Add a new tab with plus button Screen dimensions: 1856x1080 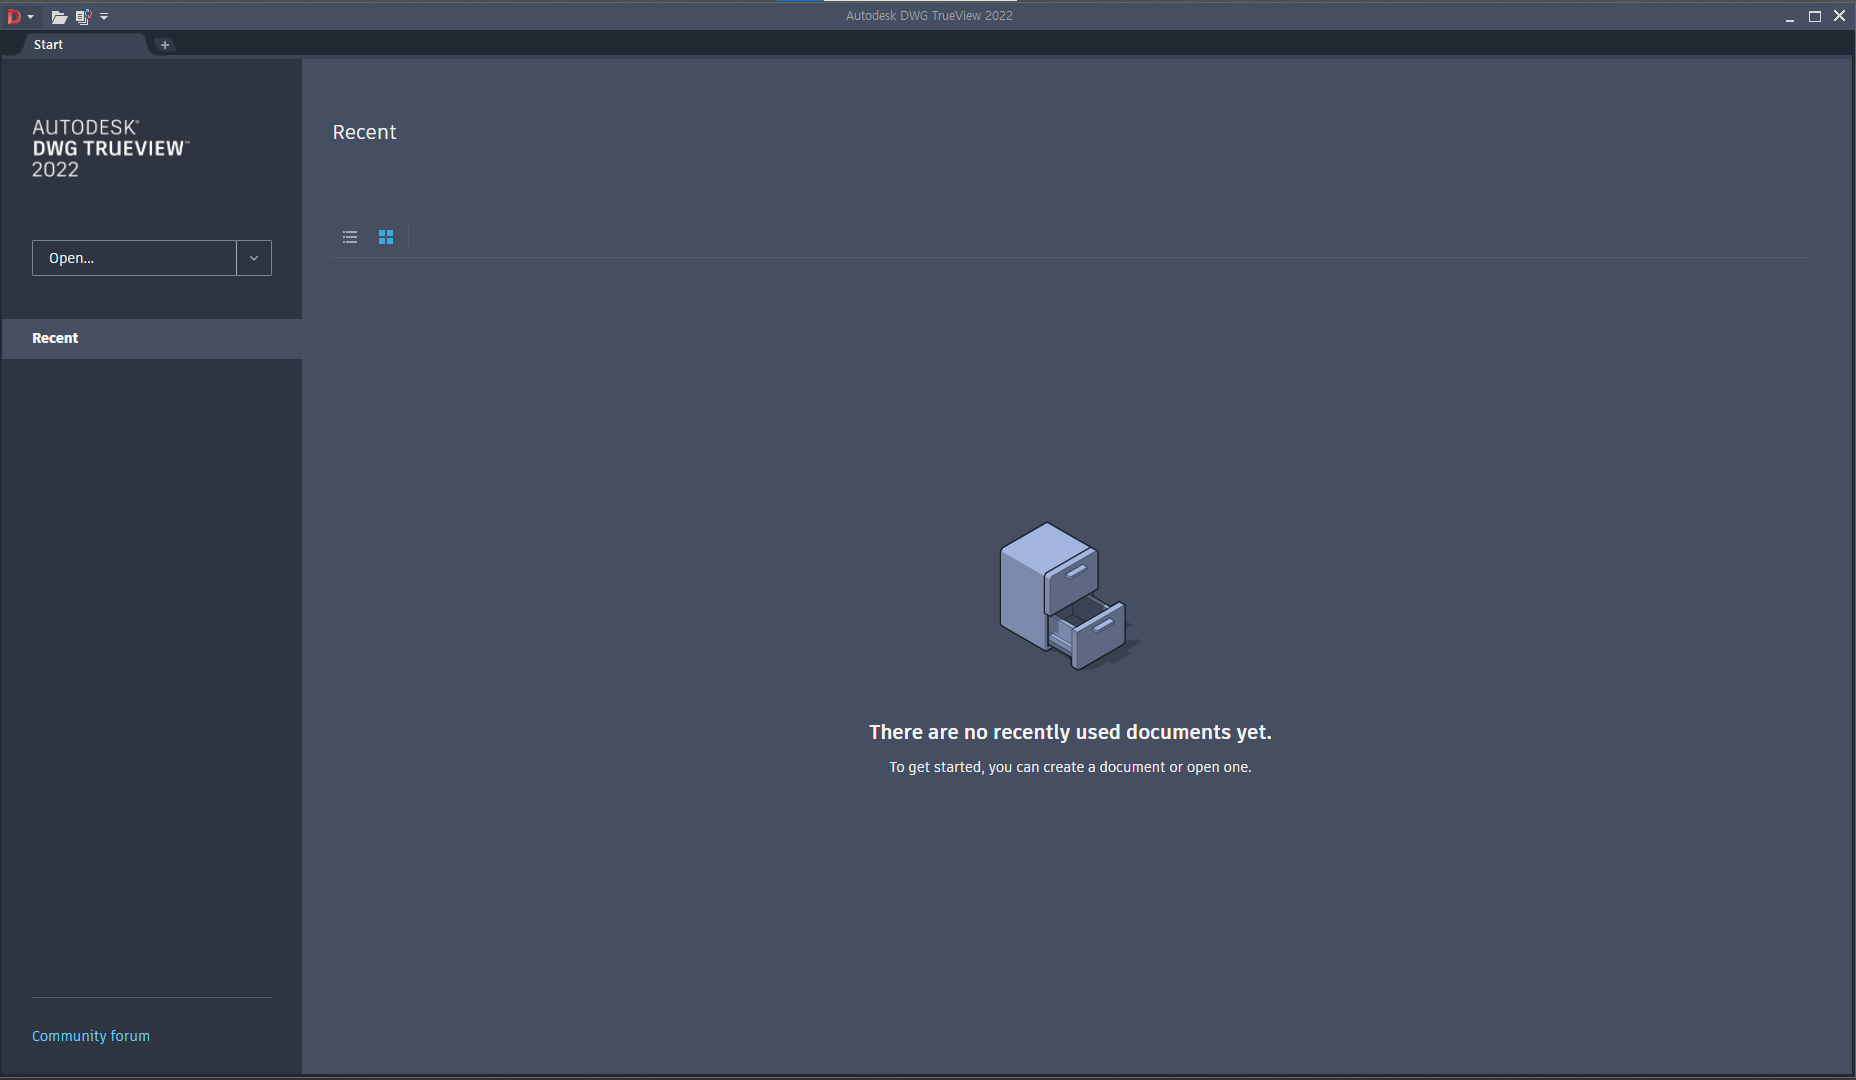[x=165, y=45]
